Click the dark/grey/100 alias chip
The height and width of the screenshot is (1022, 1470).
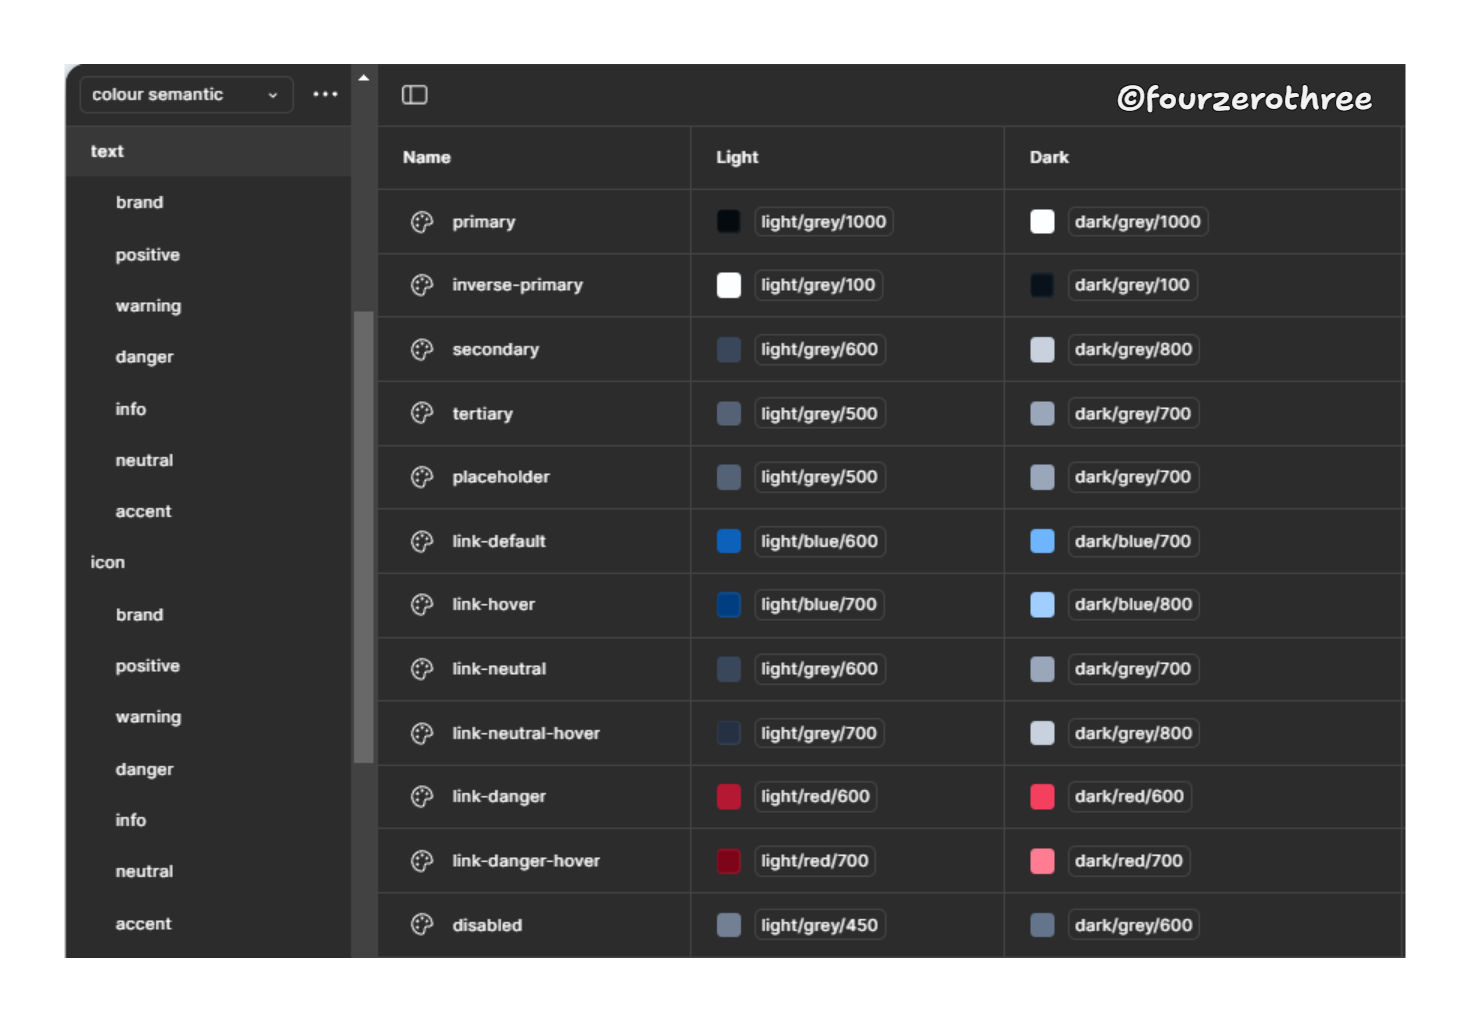(x=1132, y=285)
